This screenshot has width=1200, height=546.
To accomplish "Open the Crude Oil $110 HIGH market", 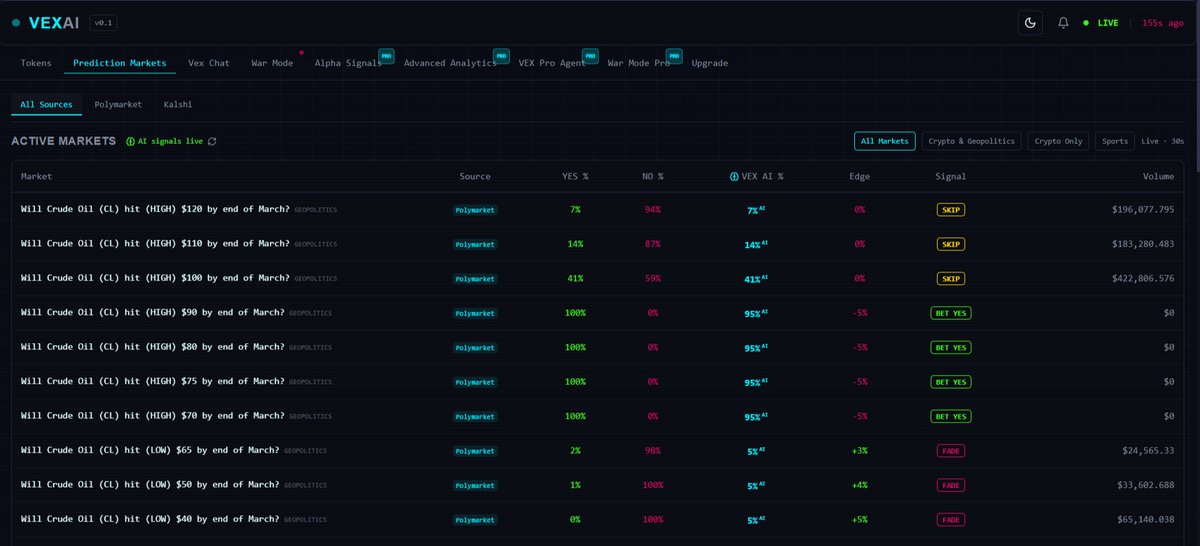I will pyautogui.click(x=155, y=244).
